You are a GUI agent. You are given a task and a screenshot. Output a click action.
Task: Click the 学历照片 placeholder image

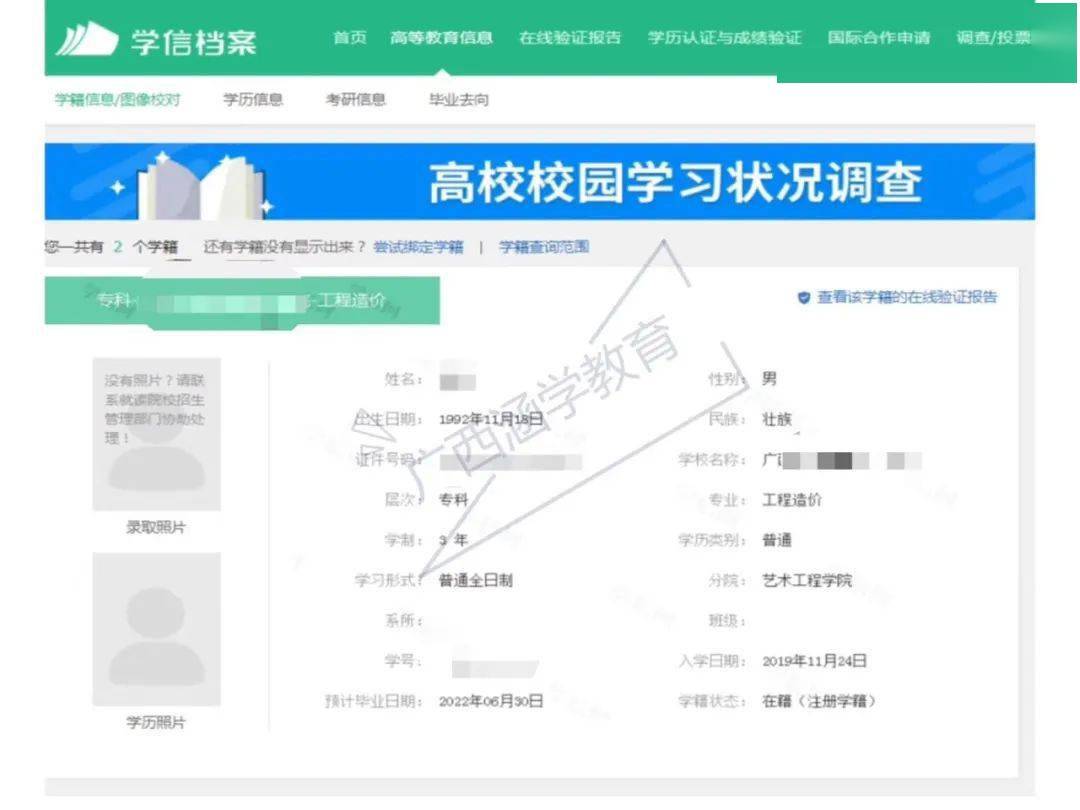(156, 628)
